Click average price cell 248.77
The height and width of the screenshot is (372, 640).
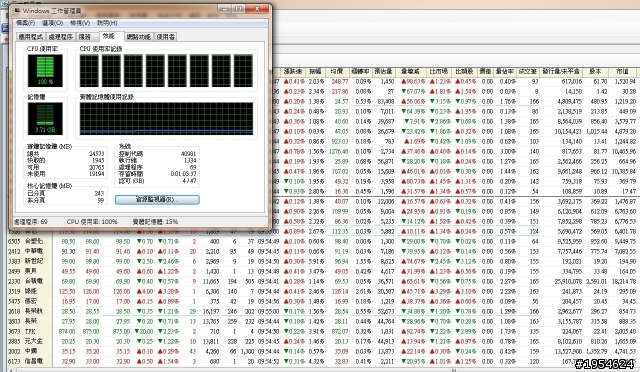pos(340,82)
